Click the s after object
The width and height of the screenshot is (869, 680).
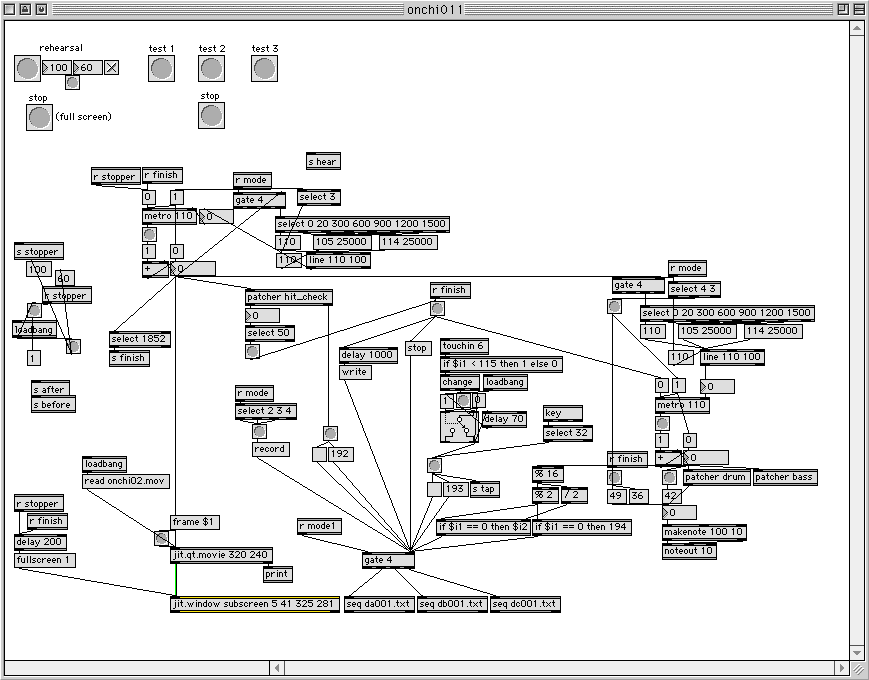tap(50, 390)
